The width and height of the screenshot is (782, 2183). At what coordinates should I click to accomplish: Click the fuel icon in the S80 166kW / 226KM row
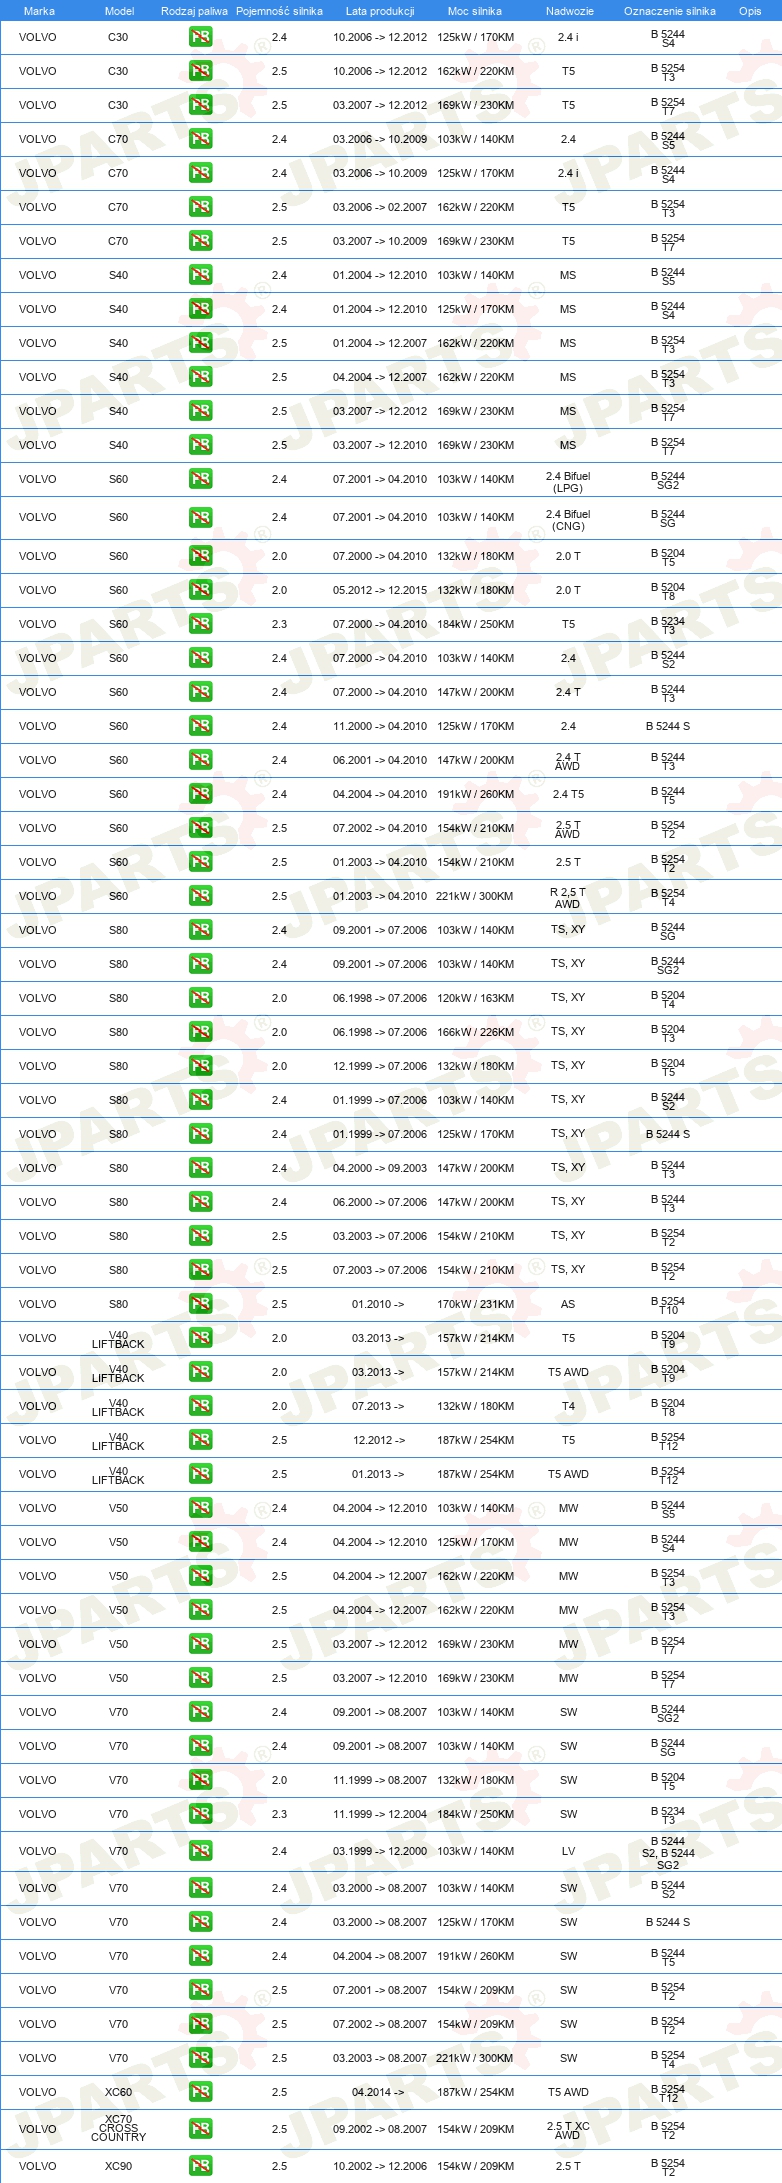coord(200,1032)
